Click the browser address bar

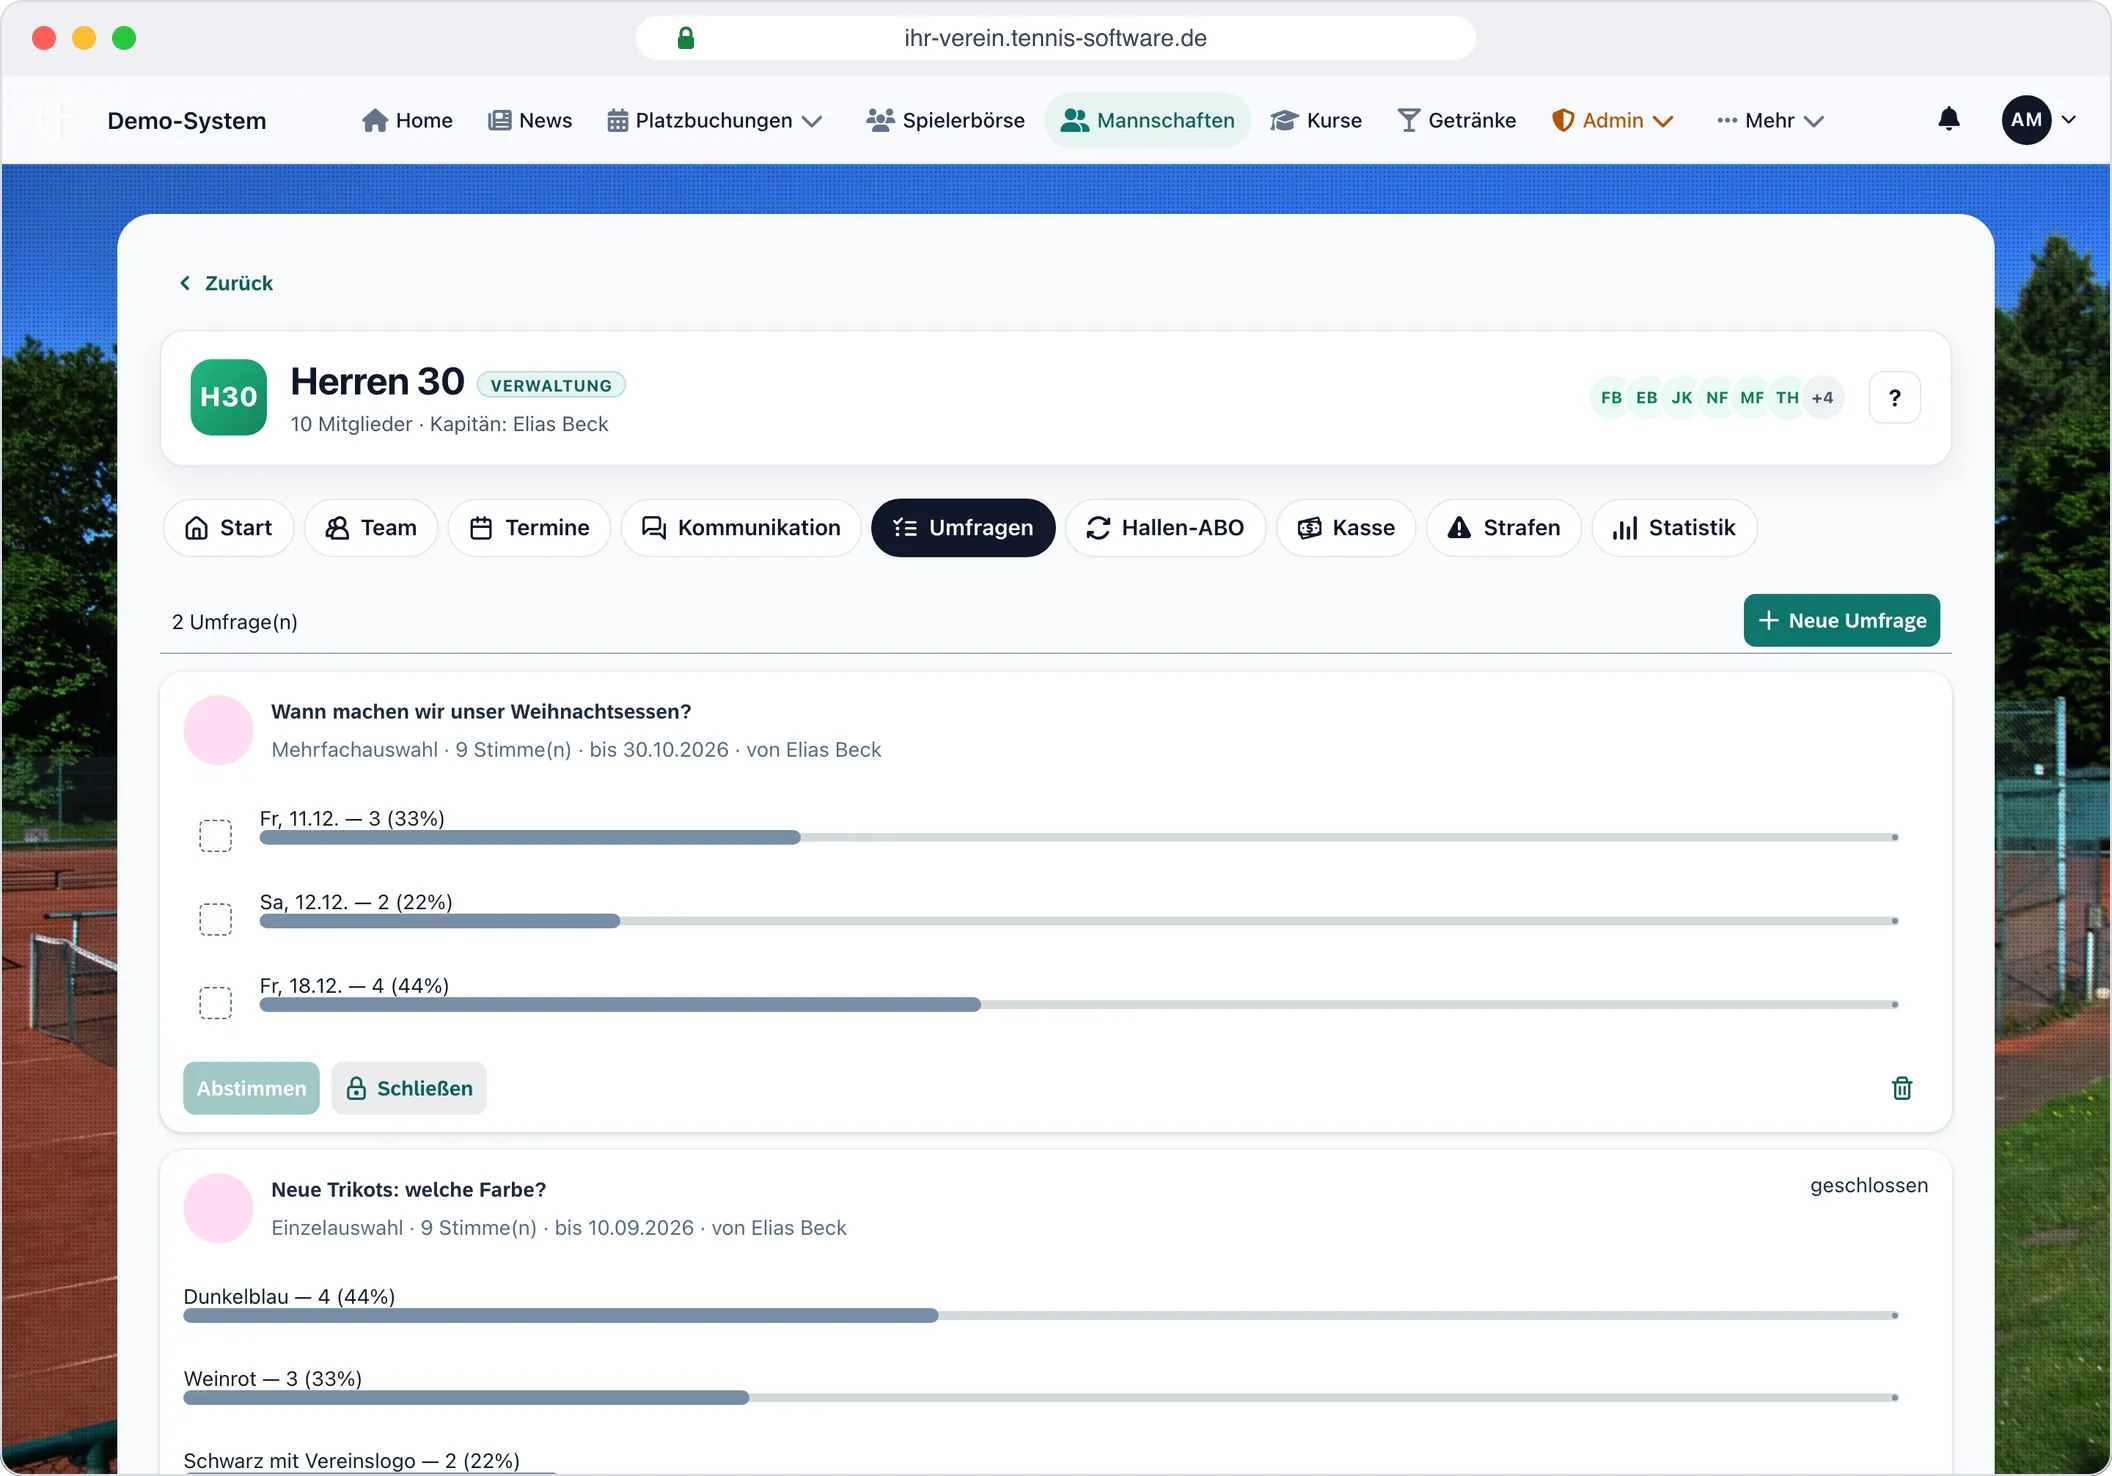[1055, 38]
